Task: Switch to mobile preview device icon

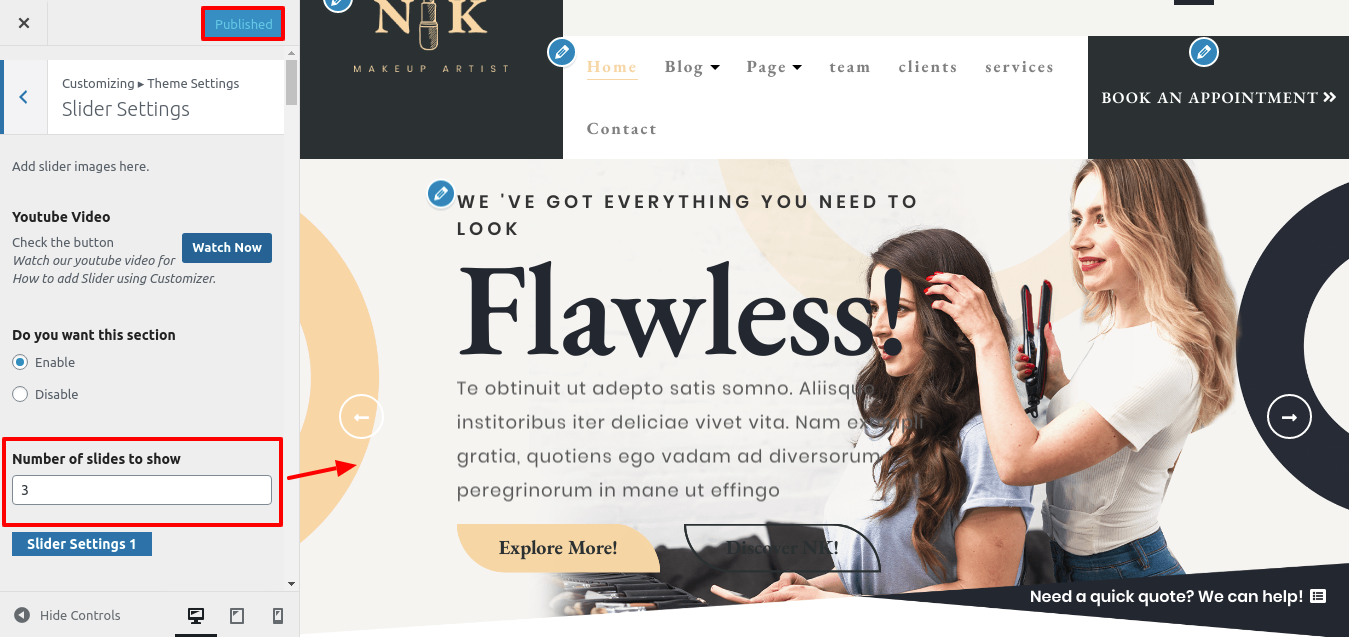Action: (x=278, y=616)
